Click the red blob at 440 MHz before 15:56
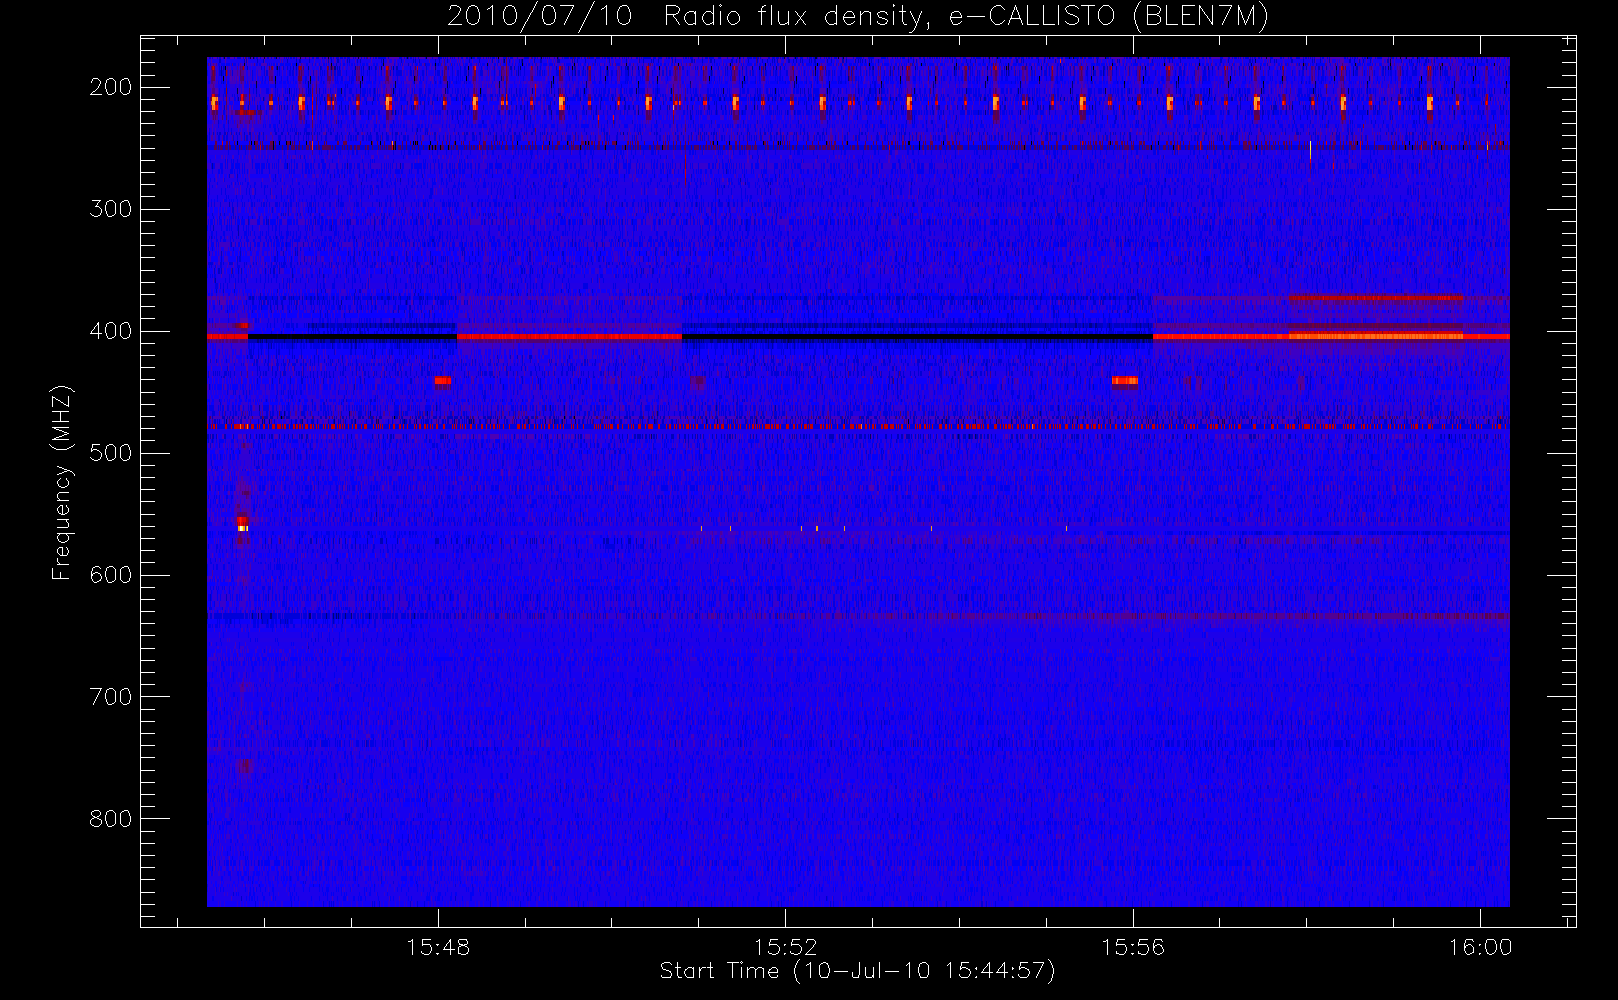Viewport: 1618px width, 1000px height. pos(1125,380)
